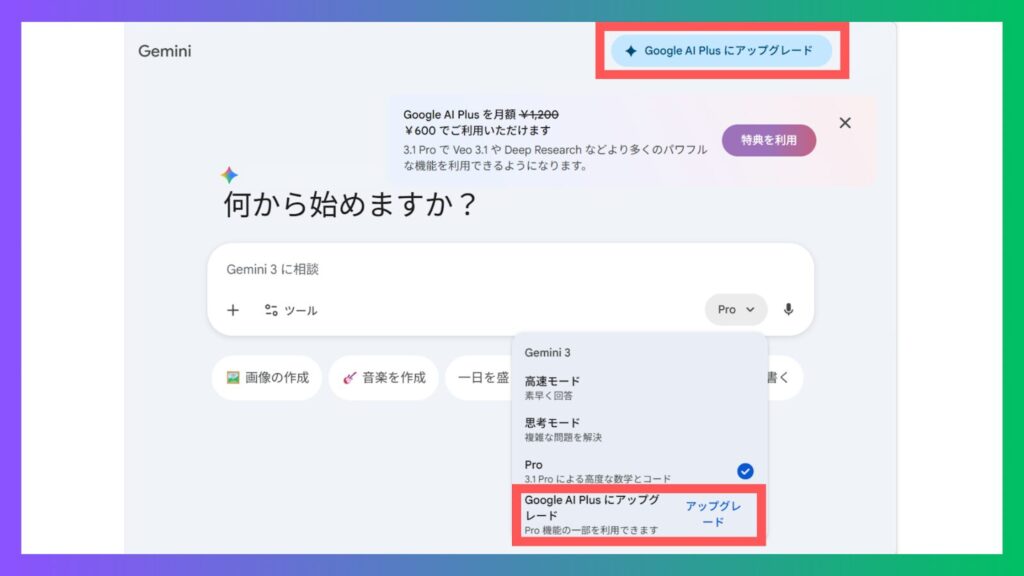Click the top Google AI Plus にアップグレード button
Screen dimensions: 1024x576
coord(721,51)
